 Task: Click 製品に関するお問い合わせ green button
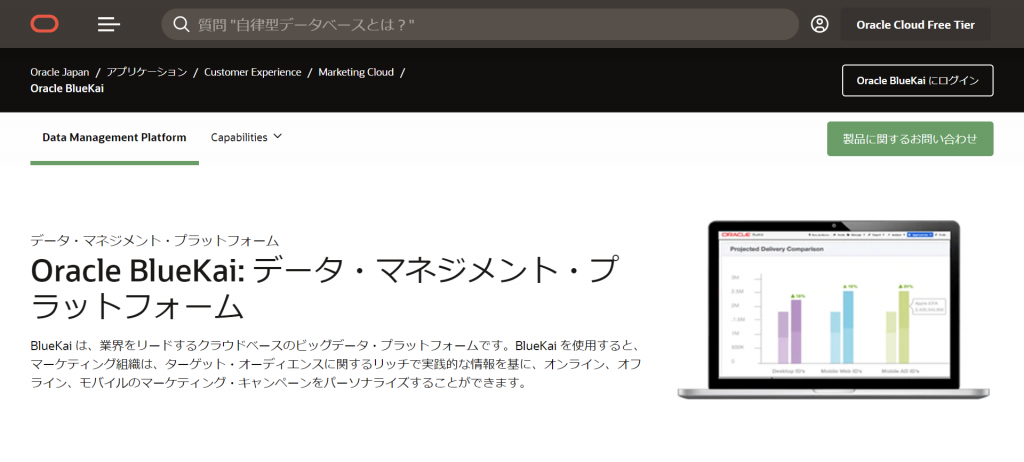(x=910, y=139)
